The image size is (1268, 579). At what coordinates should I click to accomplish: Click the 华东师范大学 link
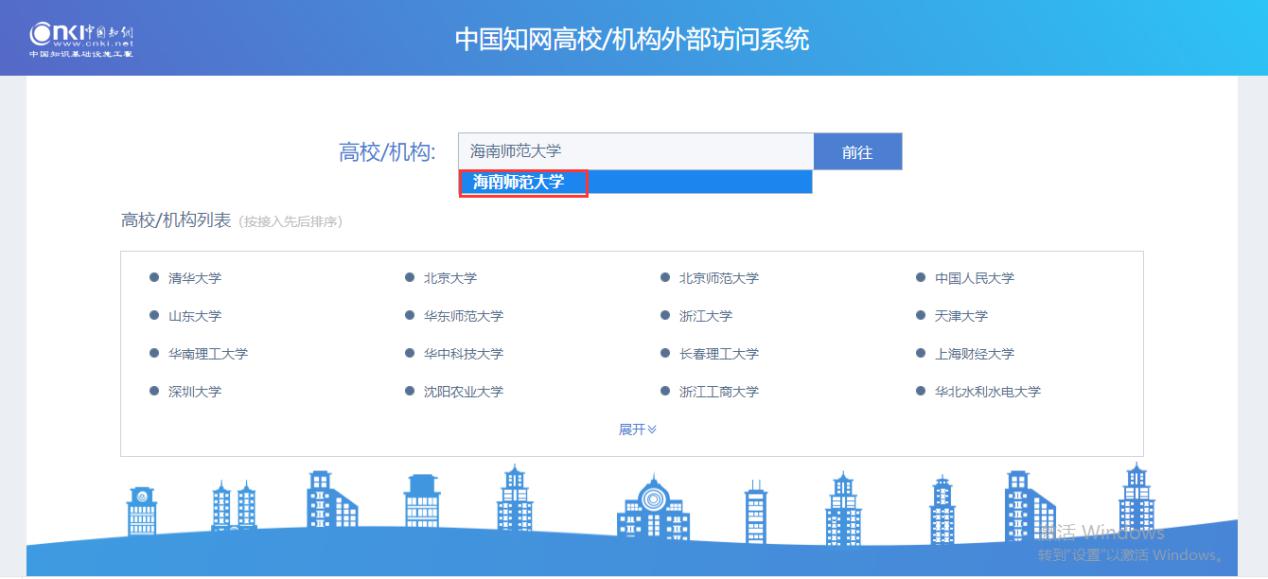tap(463, 316)
